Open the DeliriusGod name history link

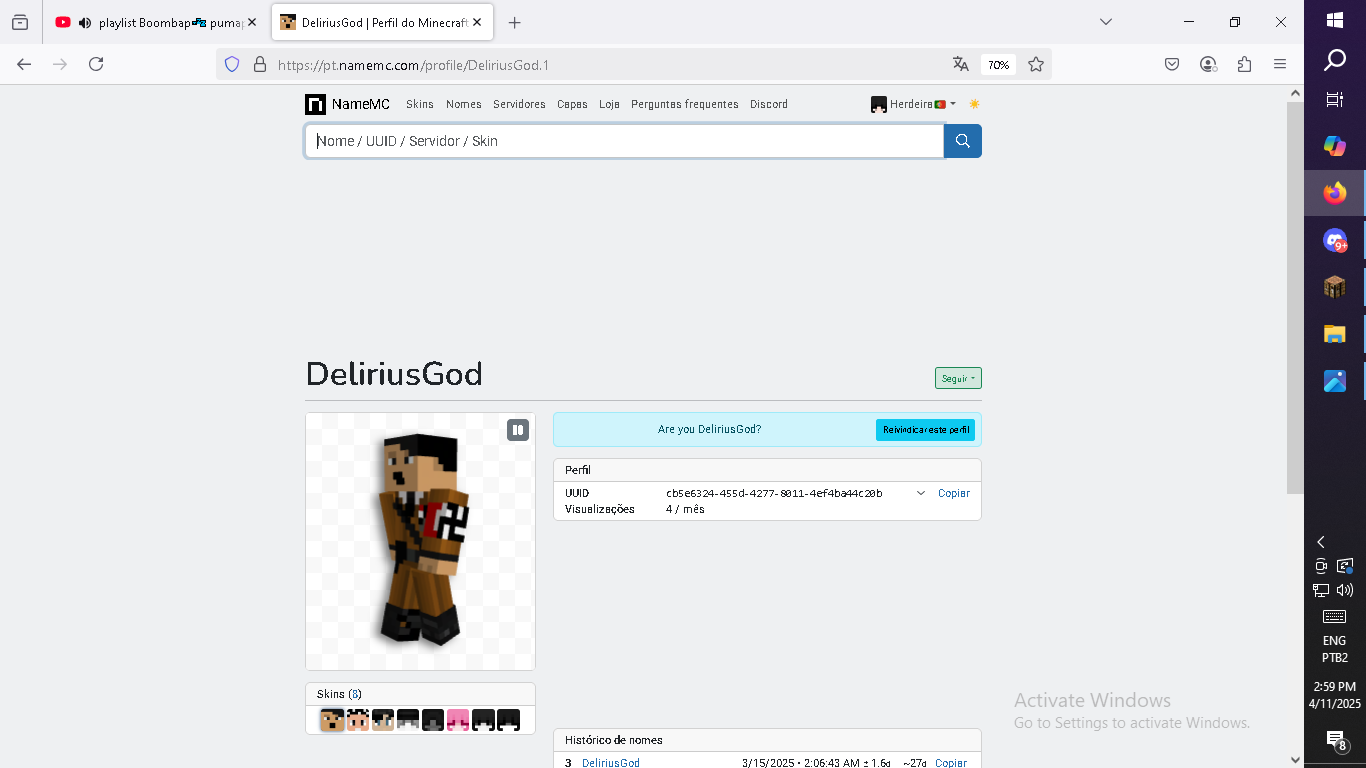611,763
